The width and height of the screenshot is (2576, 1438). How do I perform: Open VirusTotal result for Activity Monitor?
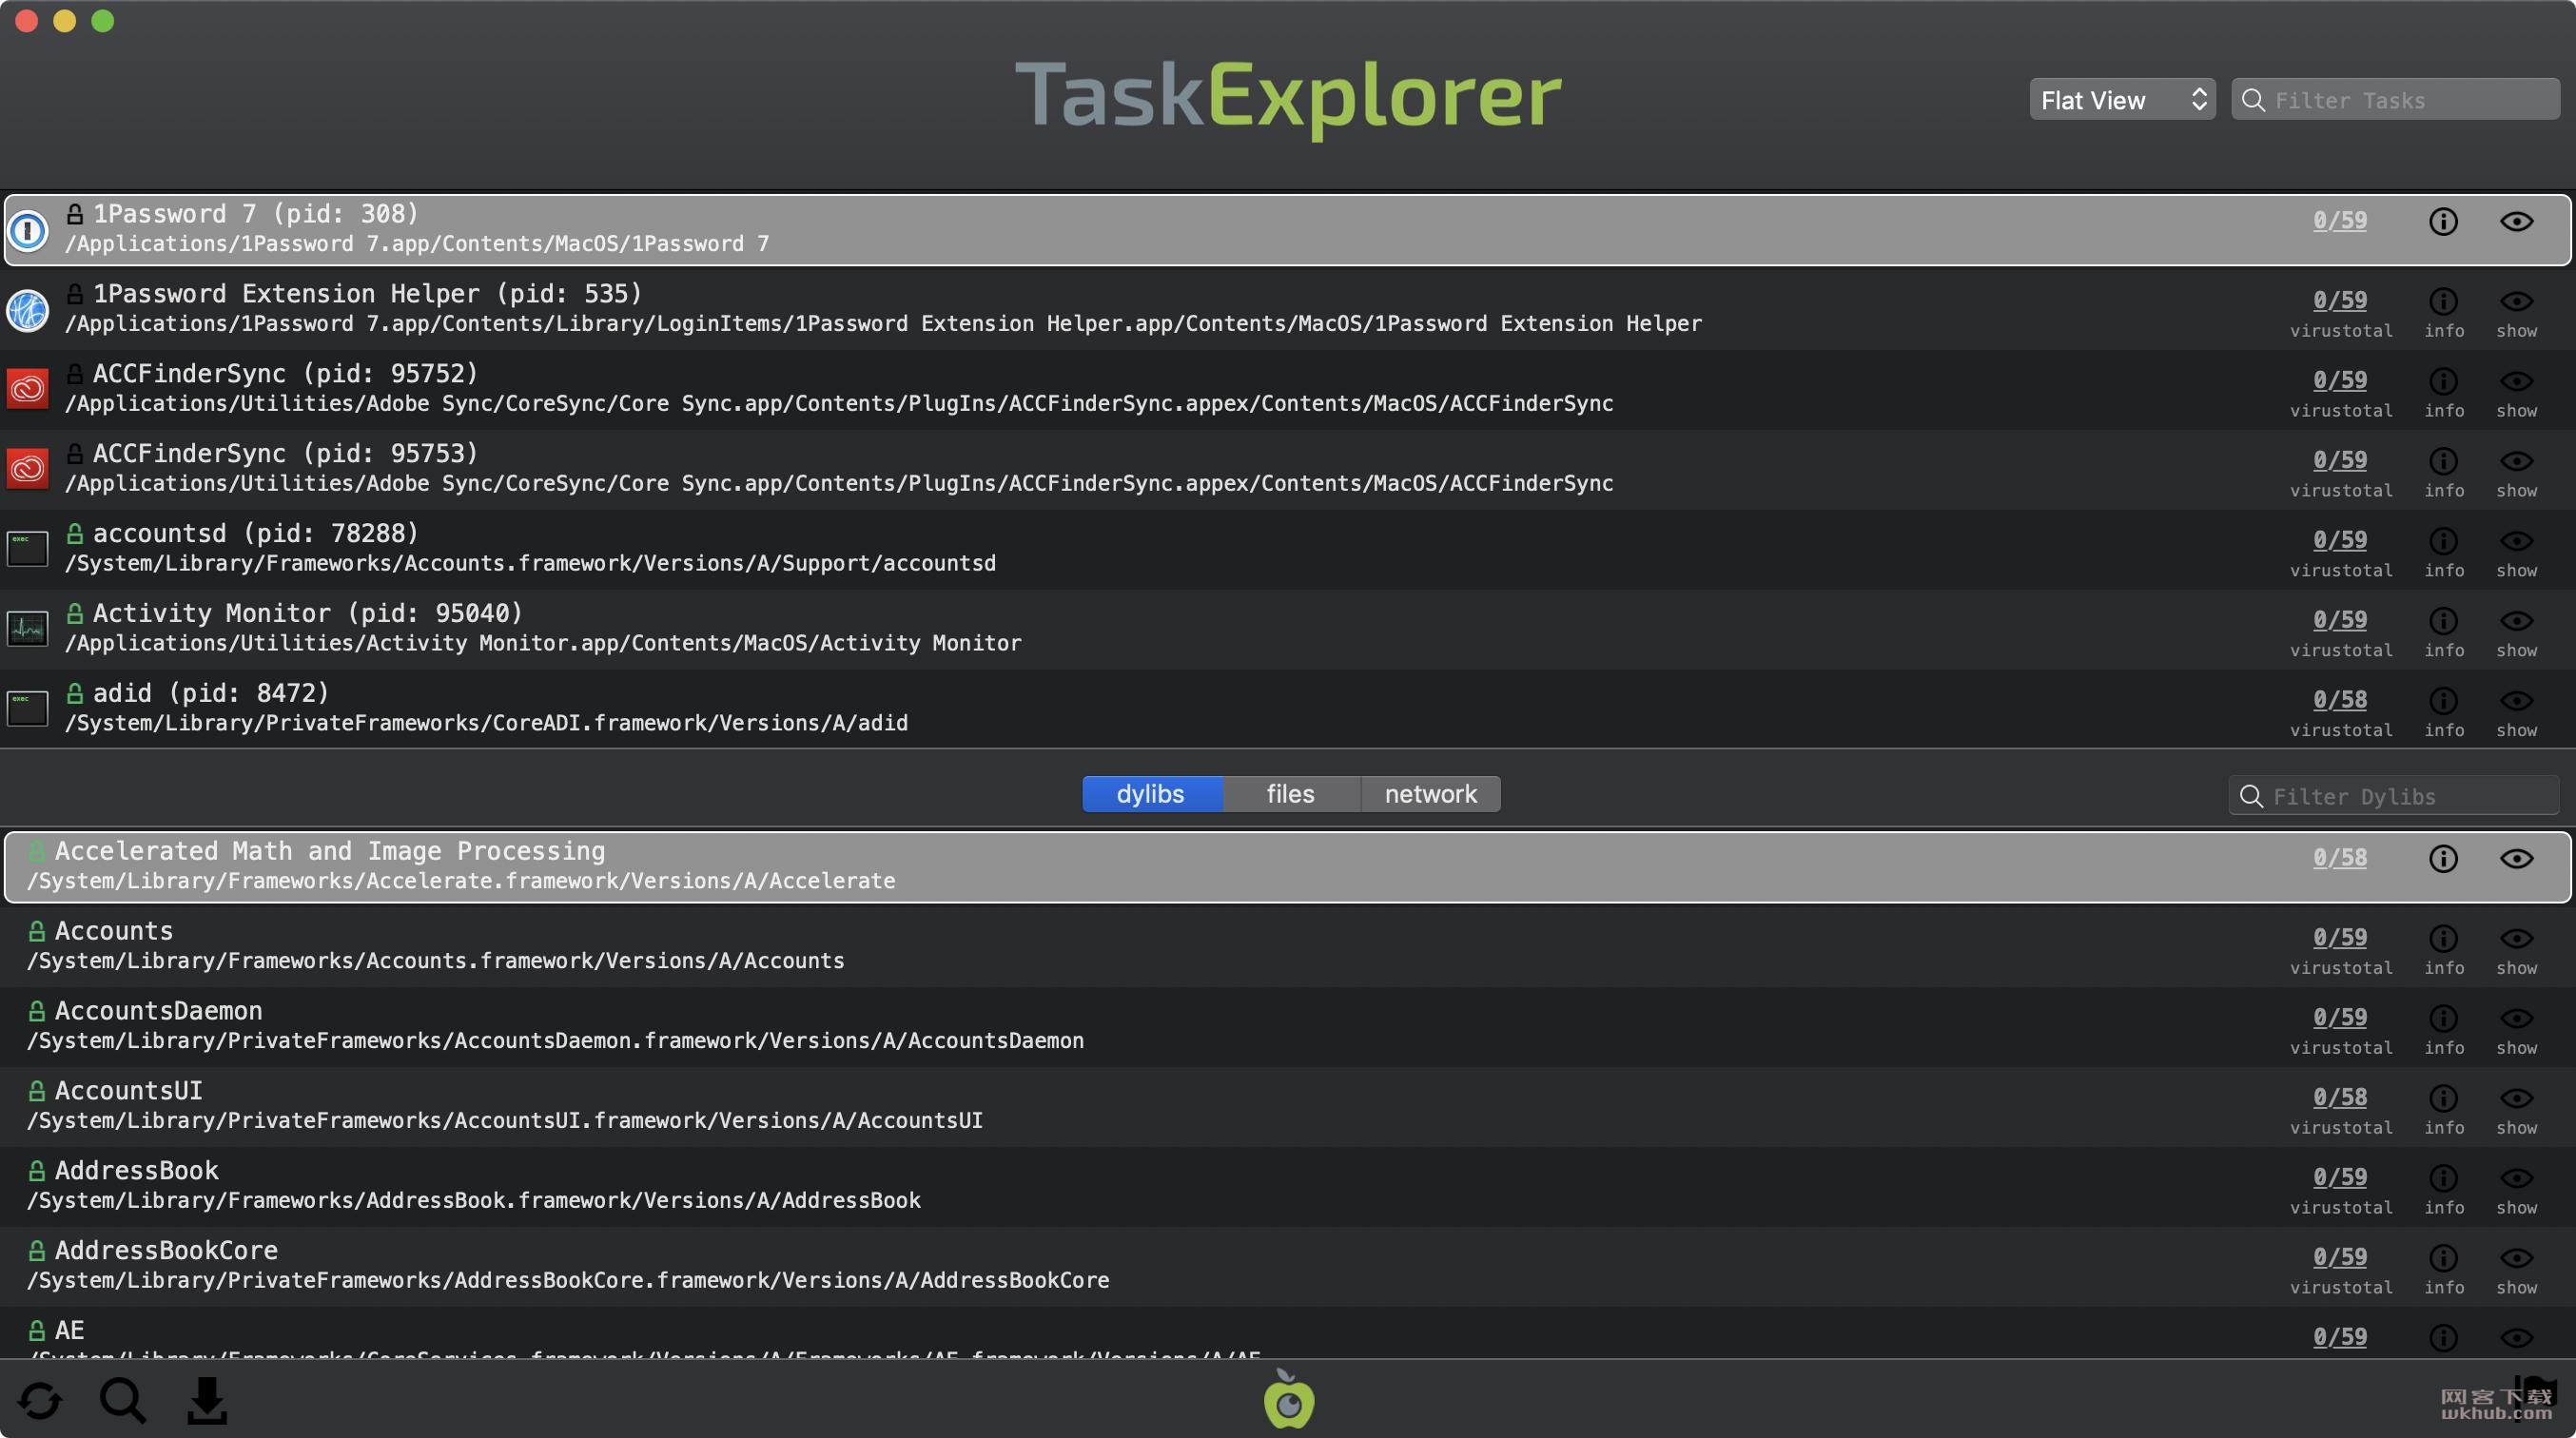2340,620
